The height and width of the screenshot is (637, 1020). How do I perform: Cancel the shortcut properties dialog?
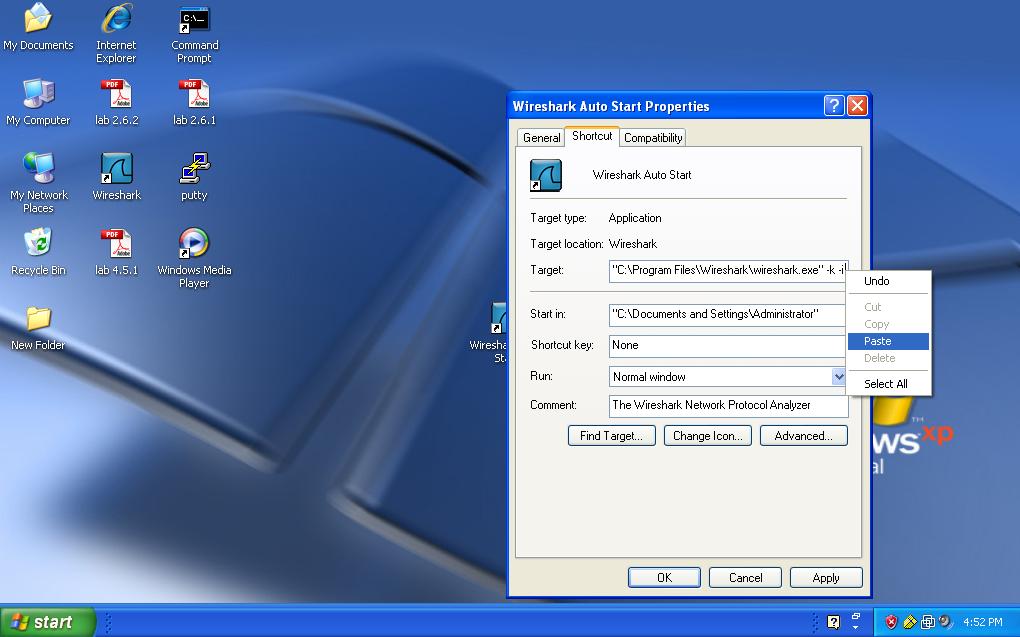pyautogui.click(x=745, y=578)
